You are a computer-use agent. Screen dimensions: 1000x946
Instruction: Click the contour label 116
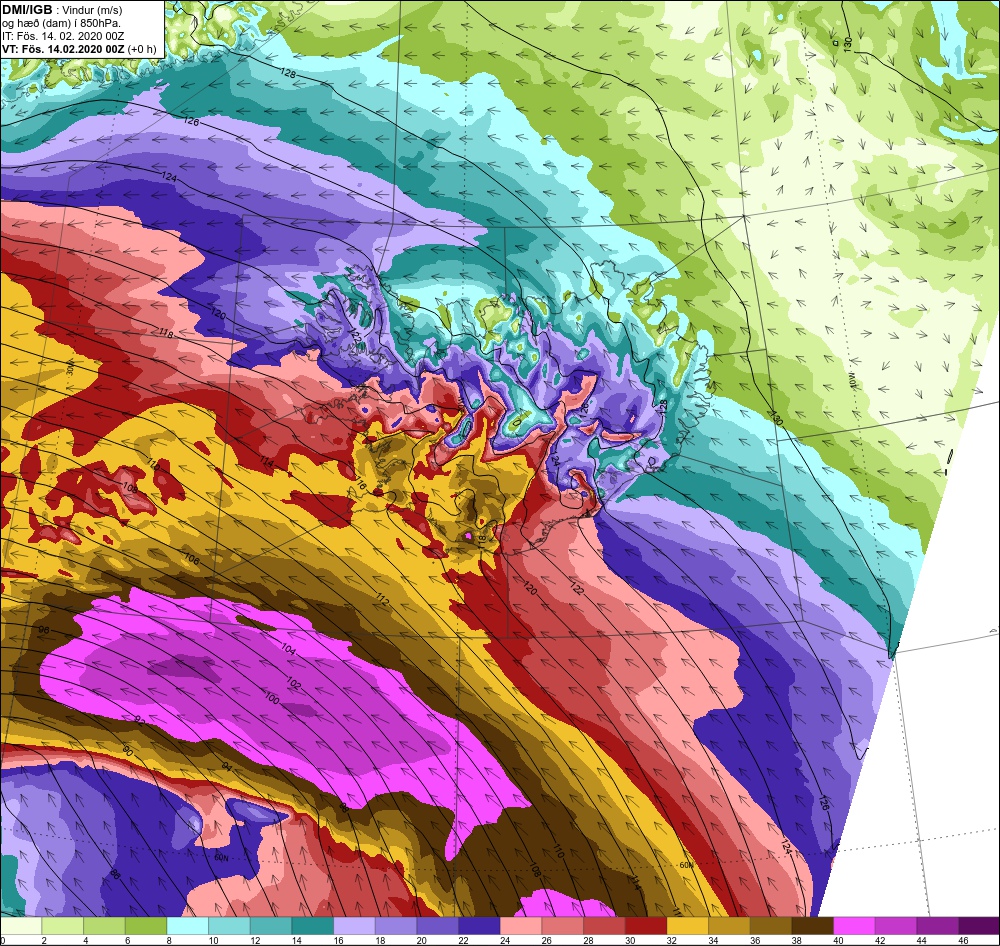point(360,485)
